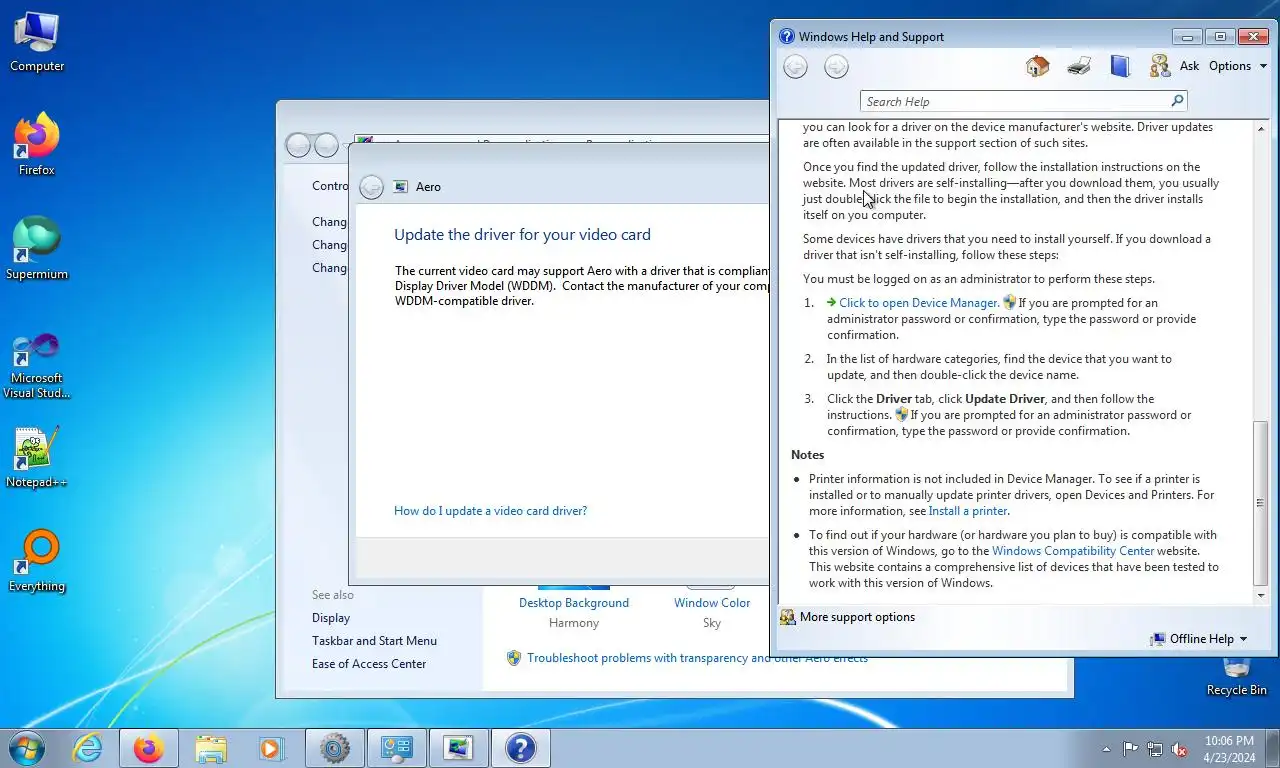The height and width of the screenshot is (768, 1280).
Task: Select the Firefox desktop shortcut
Action: click(37, 146)
